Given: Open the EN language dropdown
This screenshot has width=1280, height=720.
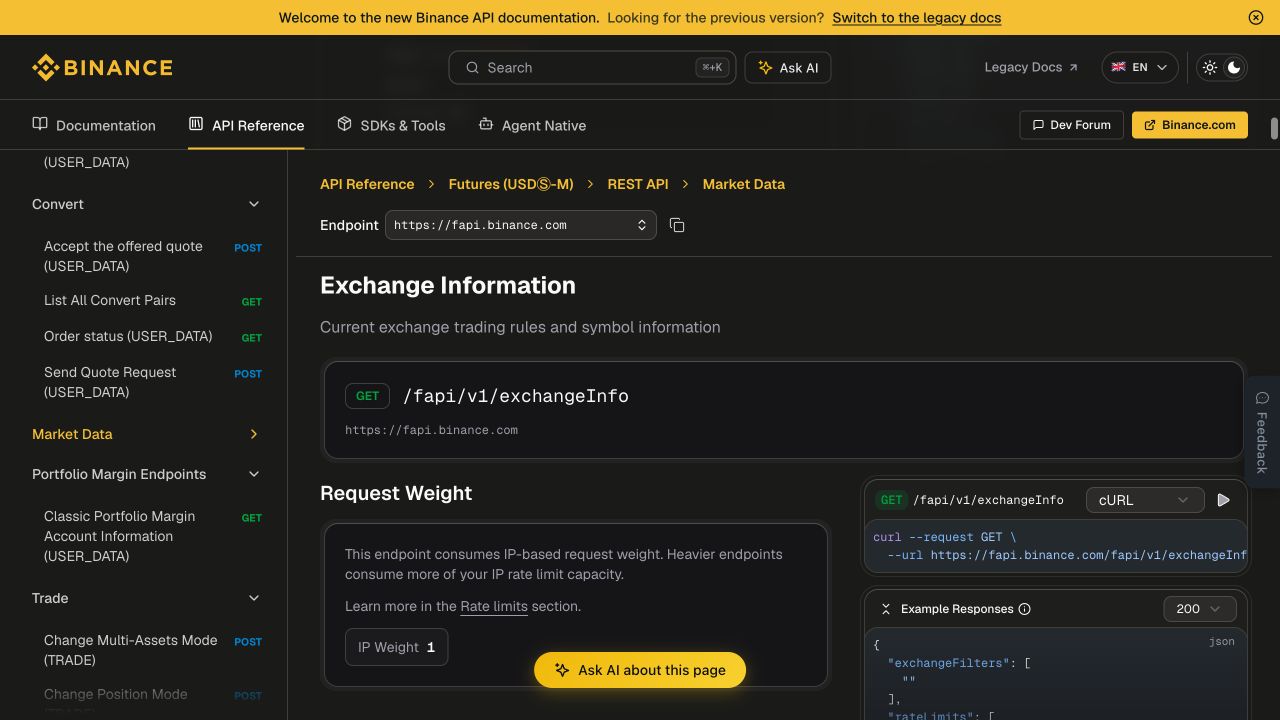Looking at the screenshot, I should click(1140, 67).
